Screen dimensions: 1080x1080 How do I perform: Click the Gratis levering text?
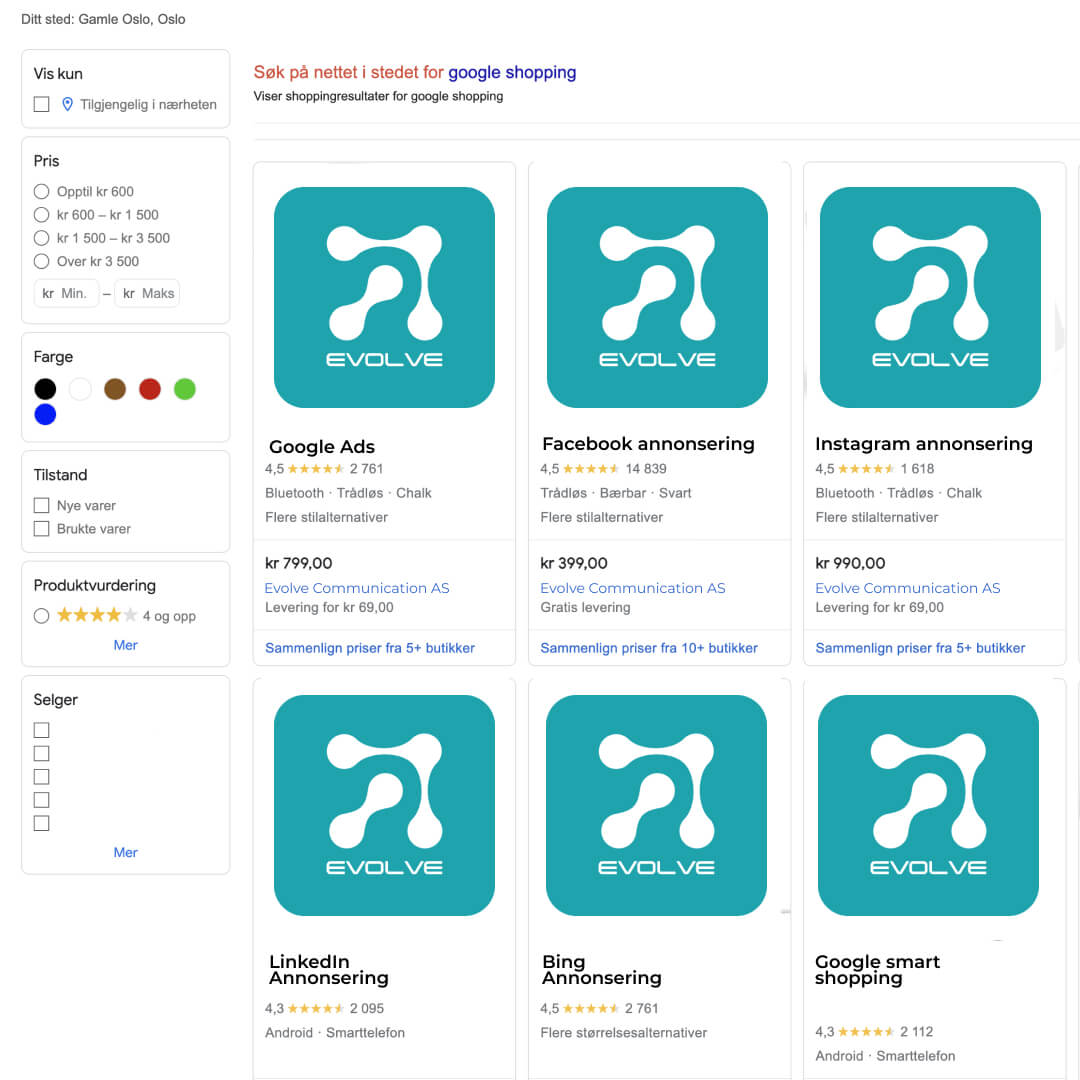(585, 608)
